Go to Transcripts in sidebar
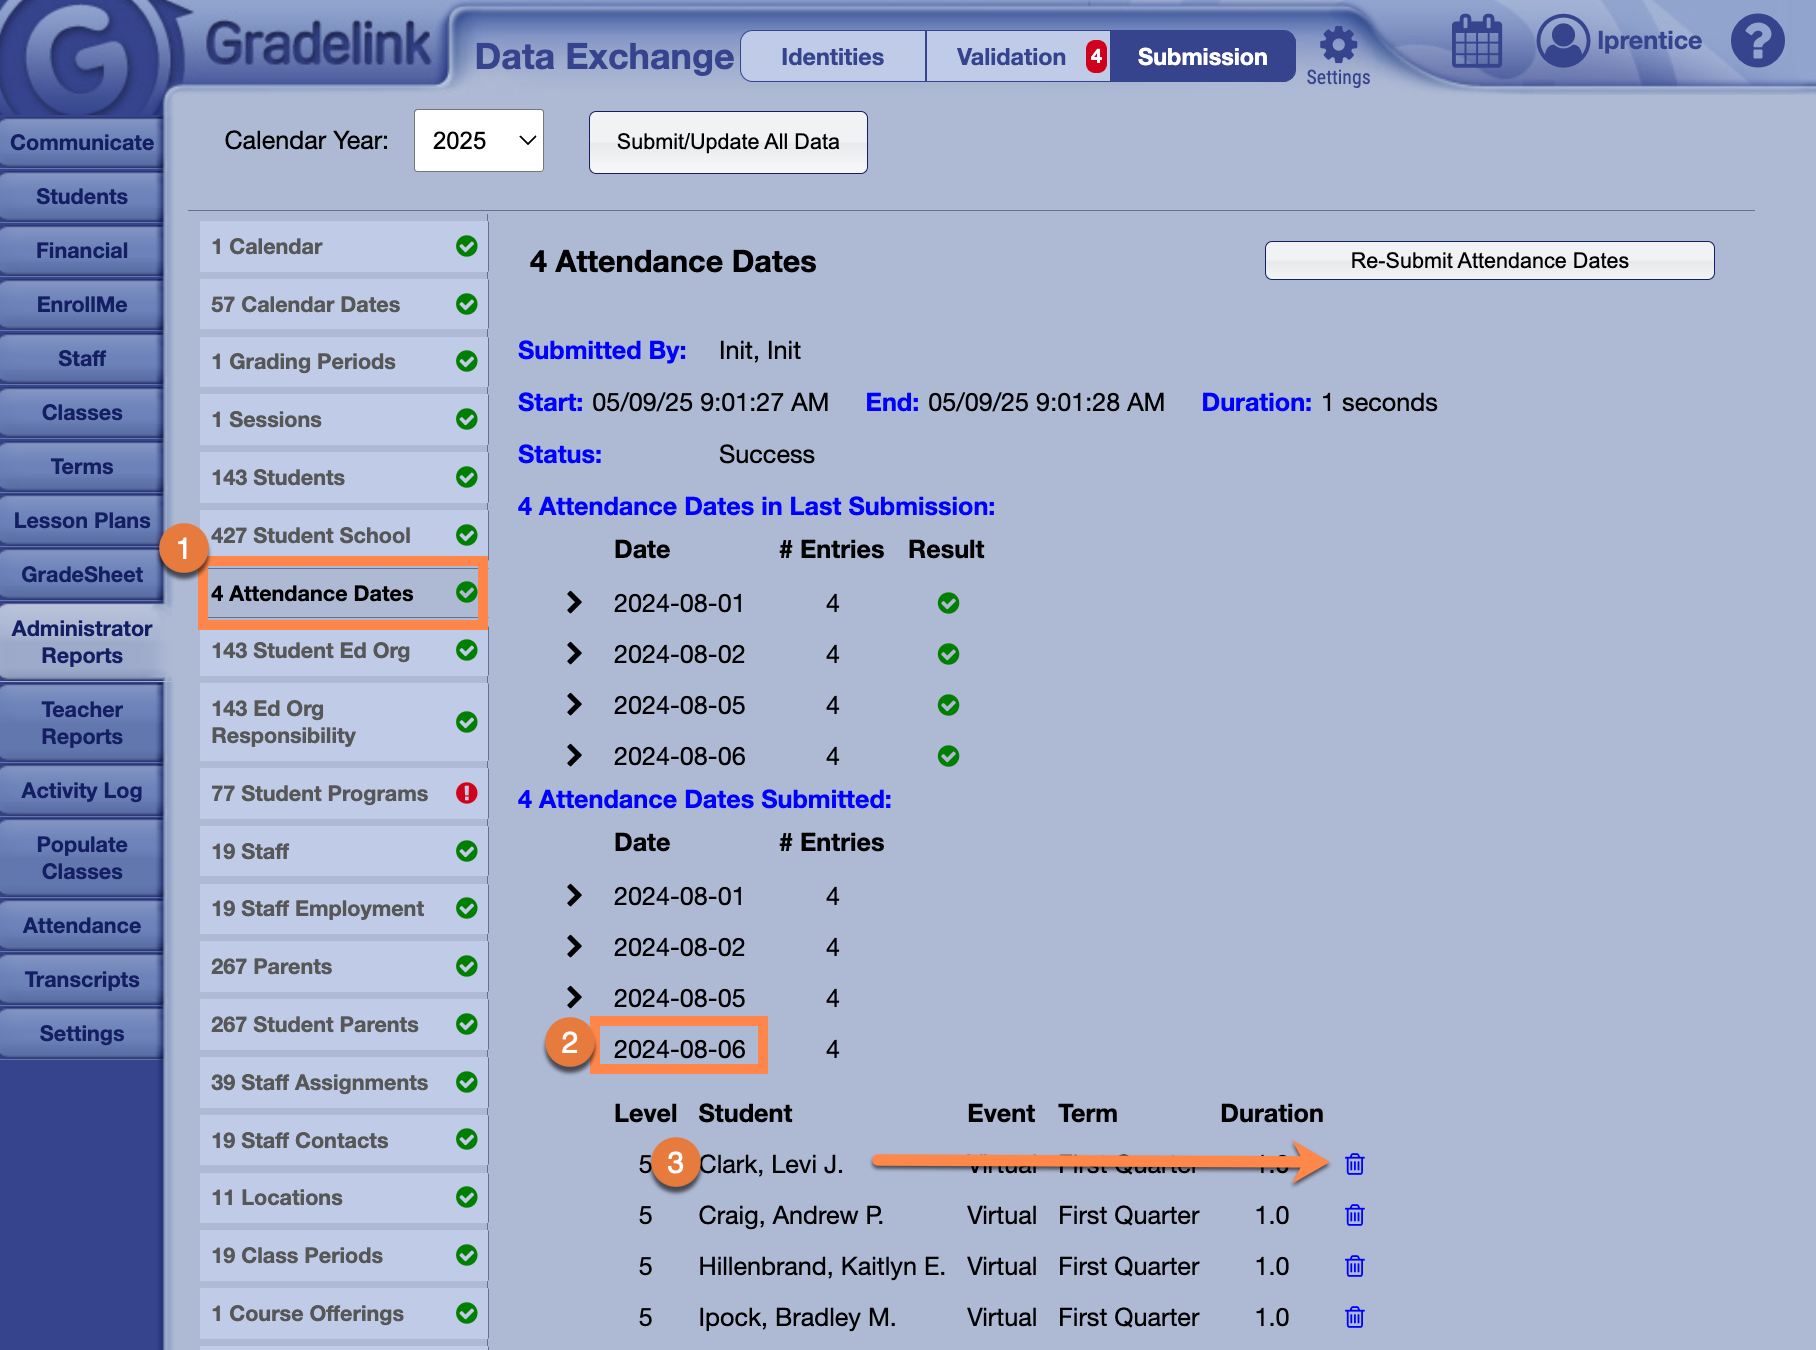The height and width of the screenshot is (1350, 1816). click(82, 980)
